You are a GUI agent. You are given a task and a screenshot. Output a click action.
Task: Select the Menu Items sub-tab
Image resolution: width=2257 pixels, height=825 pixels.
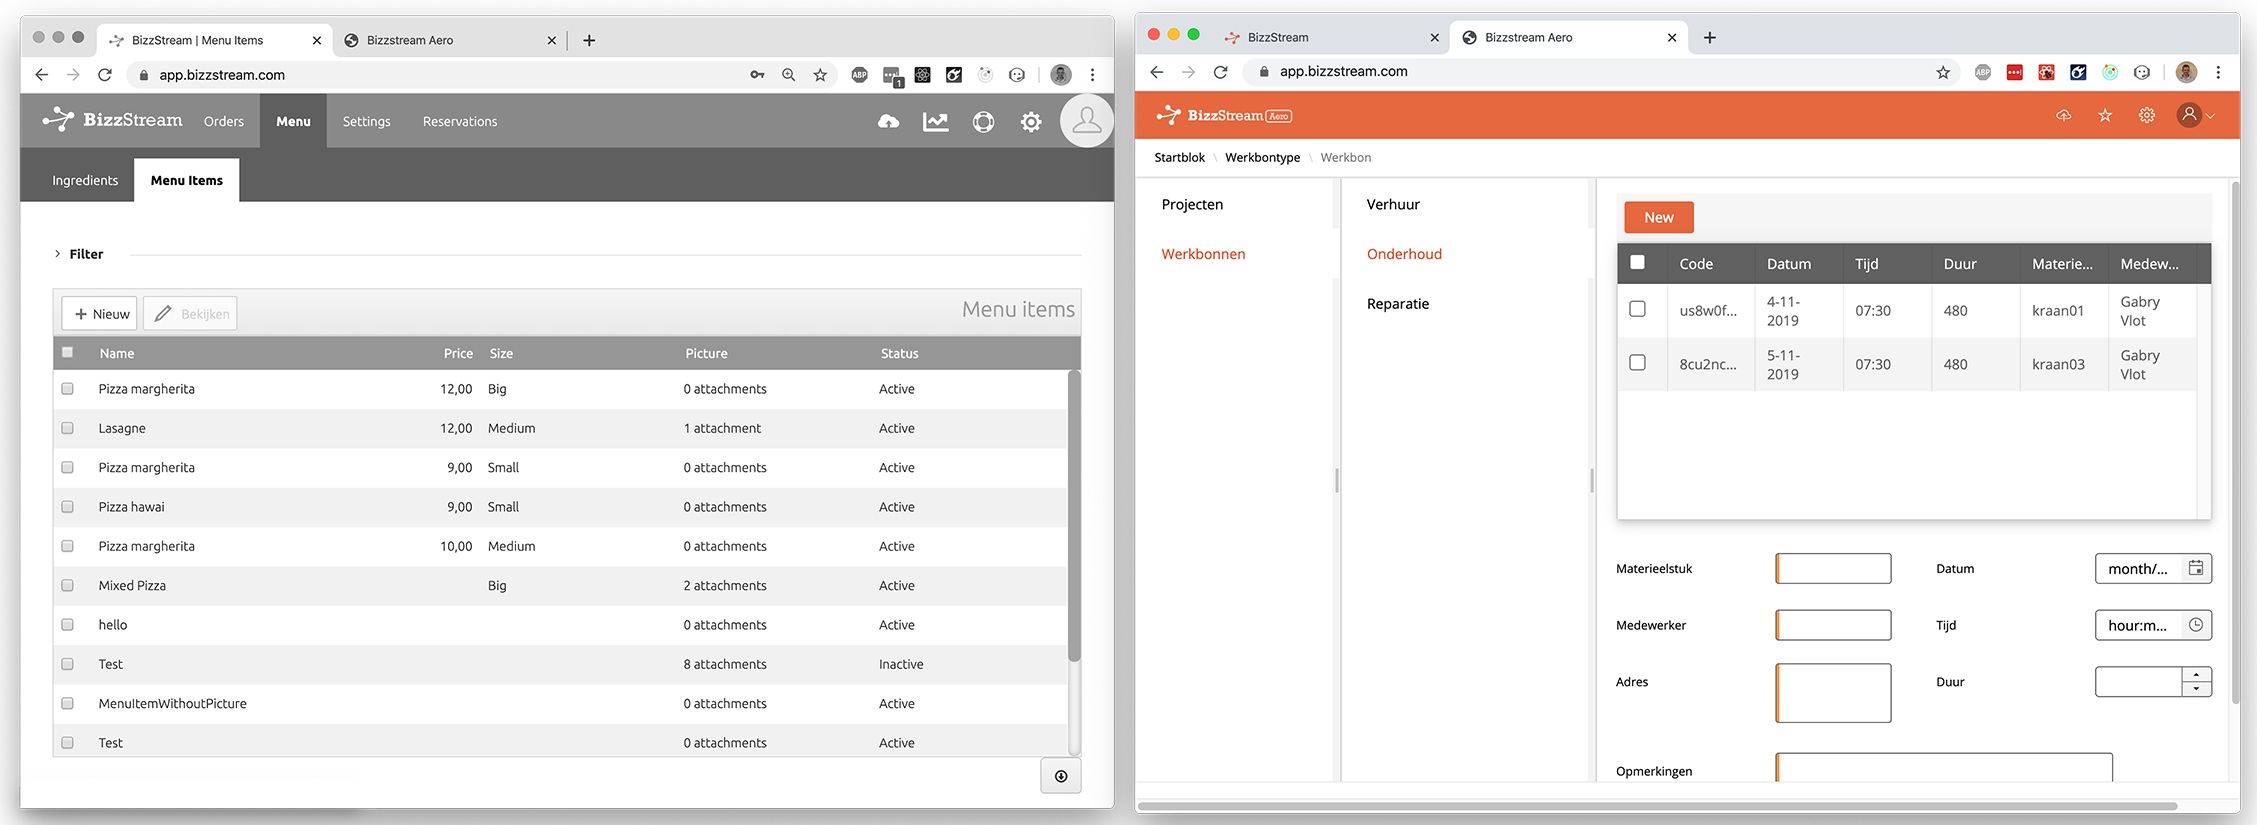tap(187, 180)
